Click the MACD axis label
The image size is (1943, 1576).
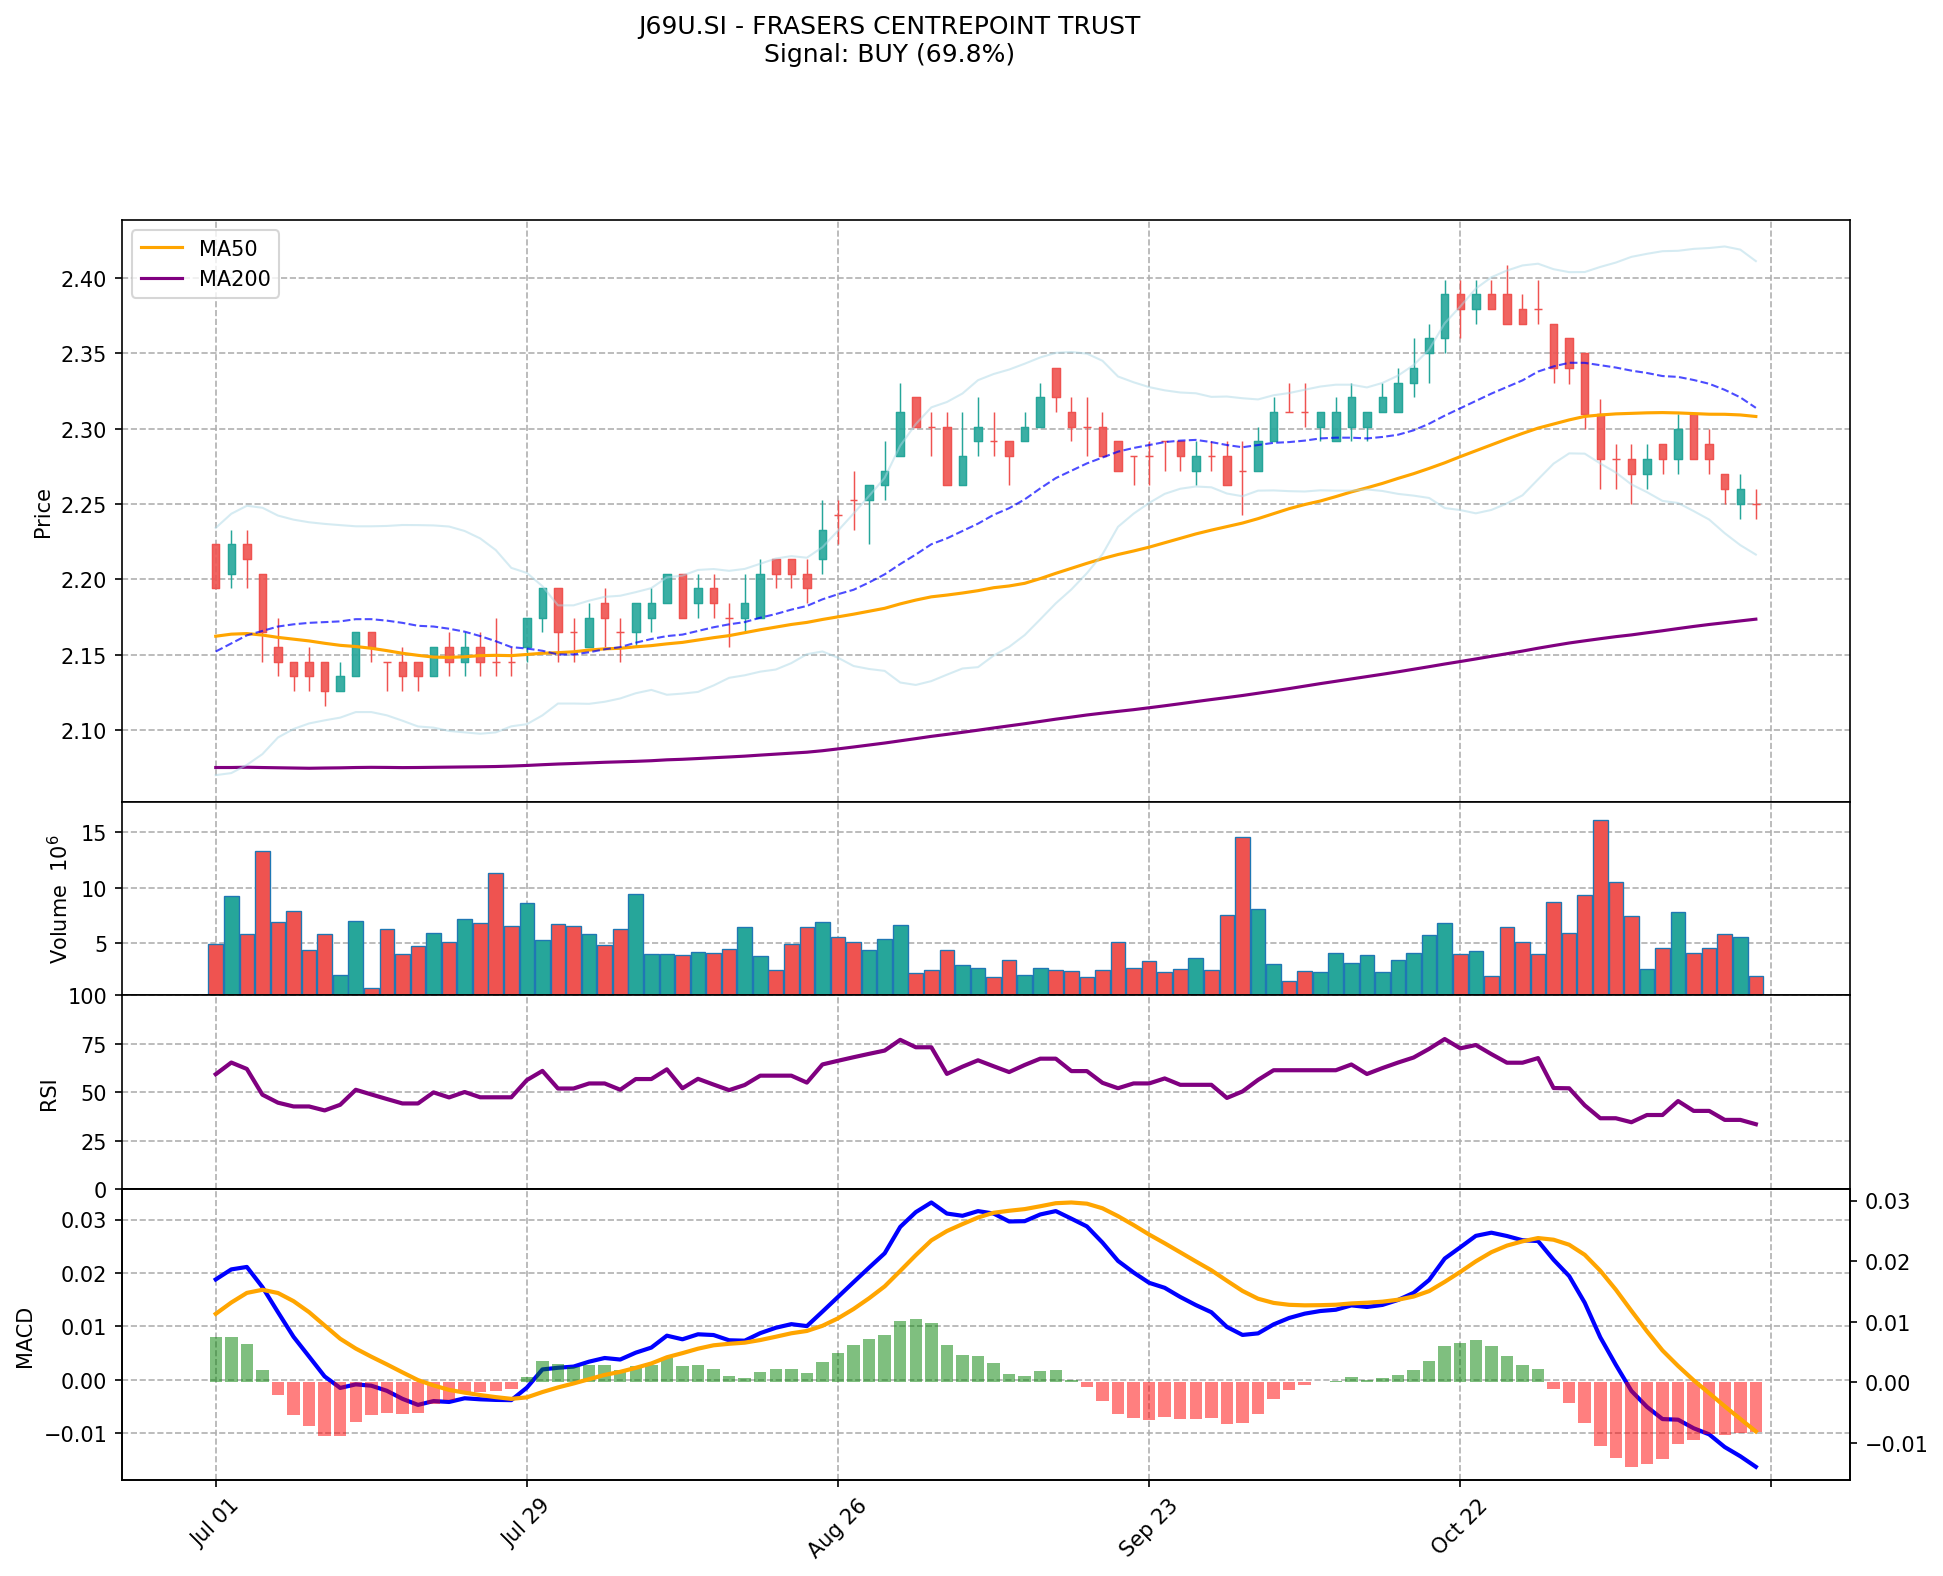(x=25, y=1338)
